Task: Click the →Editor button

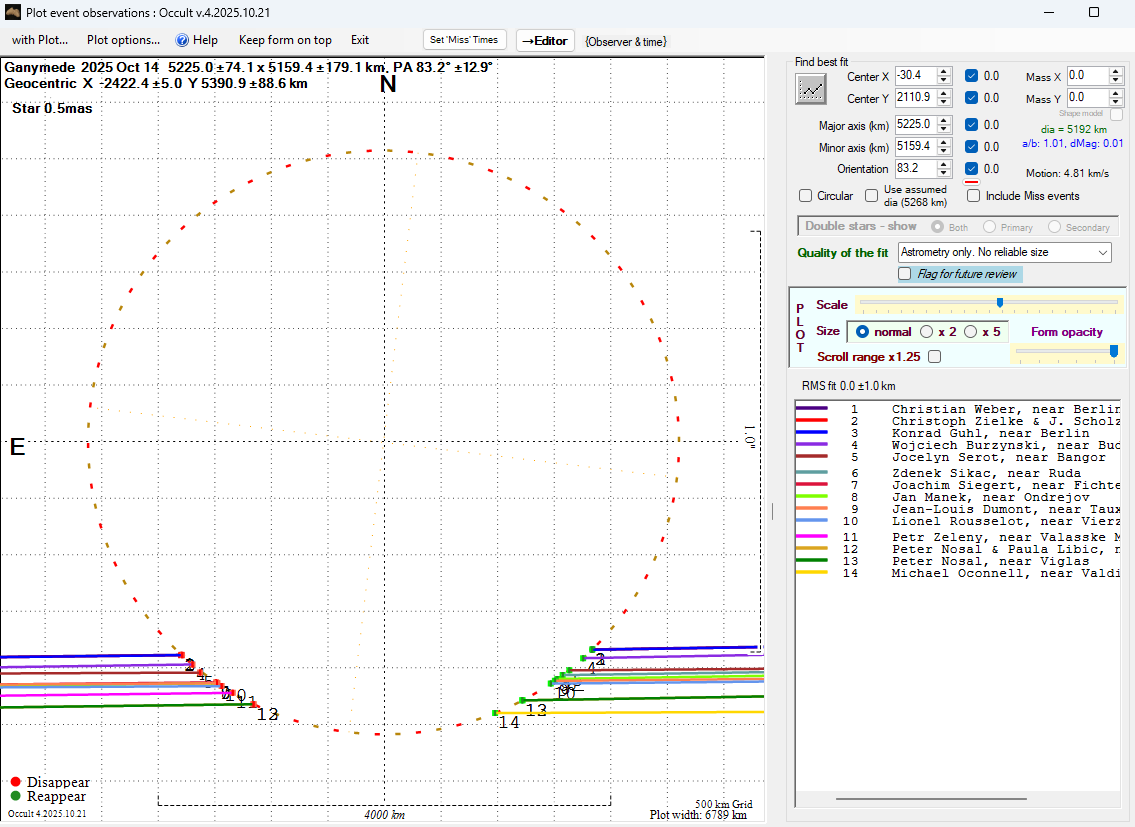Action: coord(545,41)
